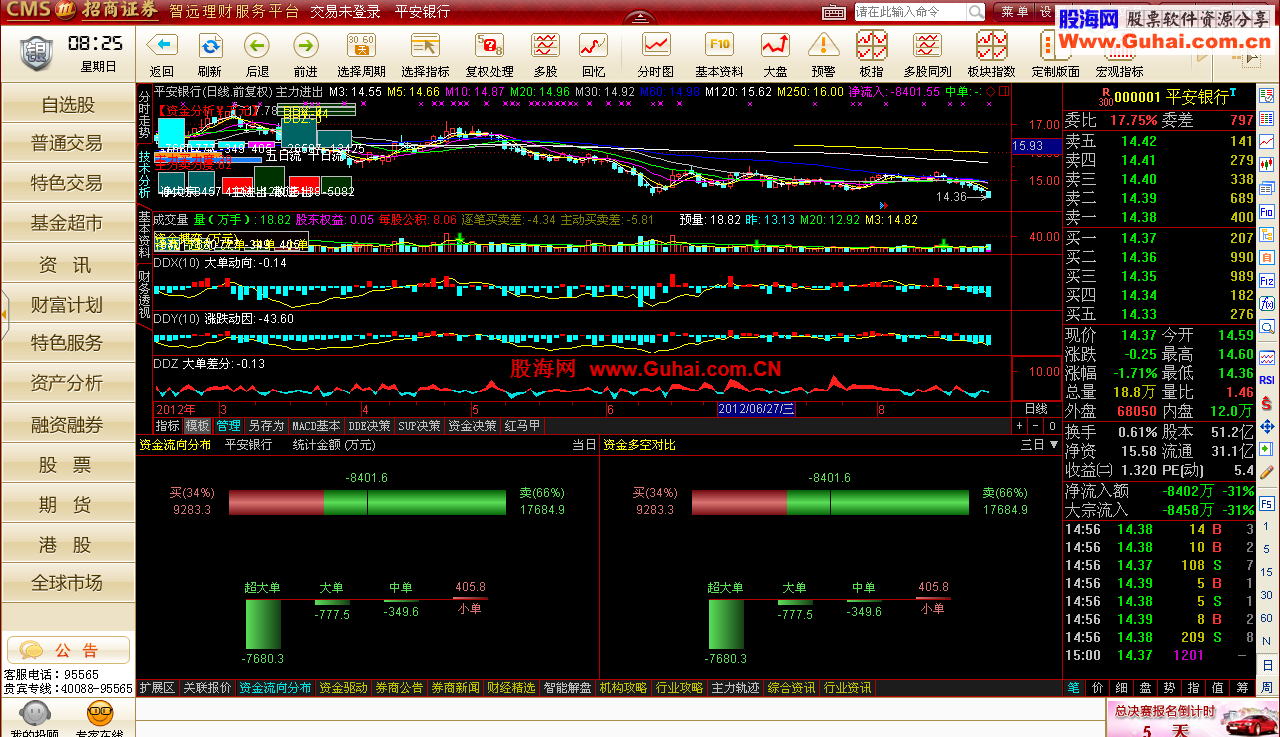This screenshot has width=1280, height=737.
Task: Switch to the 红马甲 tab
Action: point(522,426)
